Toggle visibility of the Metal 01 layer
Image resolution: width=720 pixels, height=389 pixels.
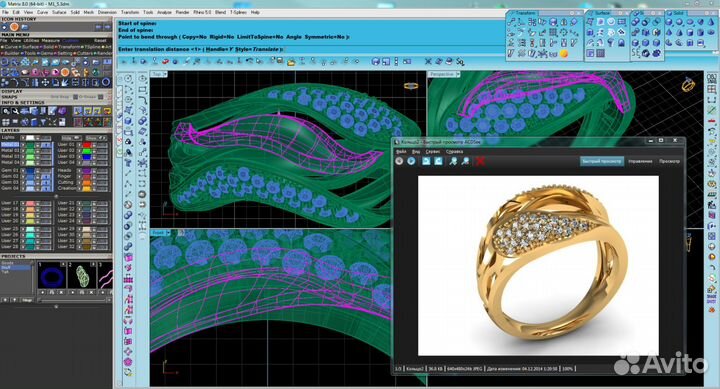pyautogui.click(x=23, y=145)
